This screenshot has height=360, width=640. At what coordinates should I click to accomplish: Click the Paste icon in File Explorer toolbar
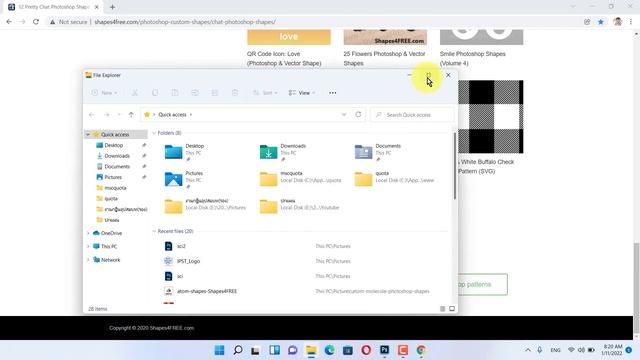click(175, 93)
